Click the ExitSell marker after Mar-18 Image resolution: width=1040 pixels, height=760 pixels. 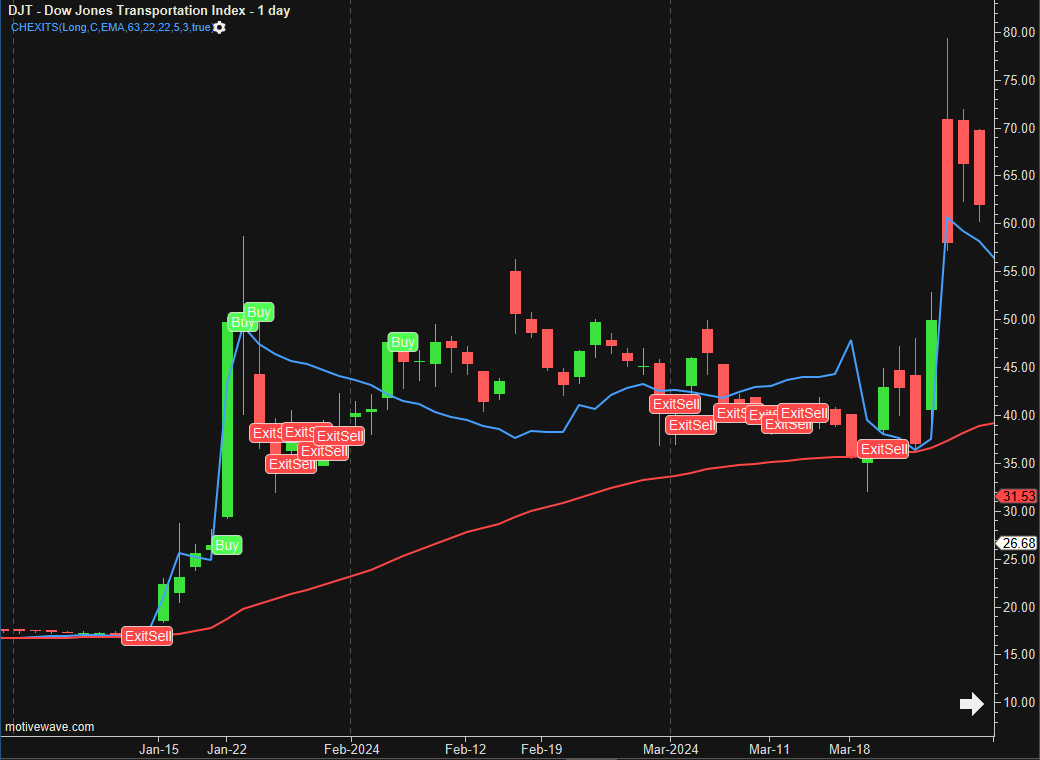[x=884, y=449]
